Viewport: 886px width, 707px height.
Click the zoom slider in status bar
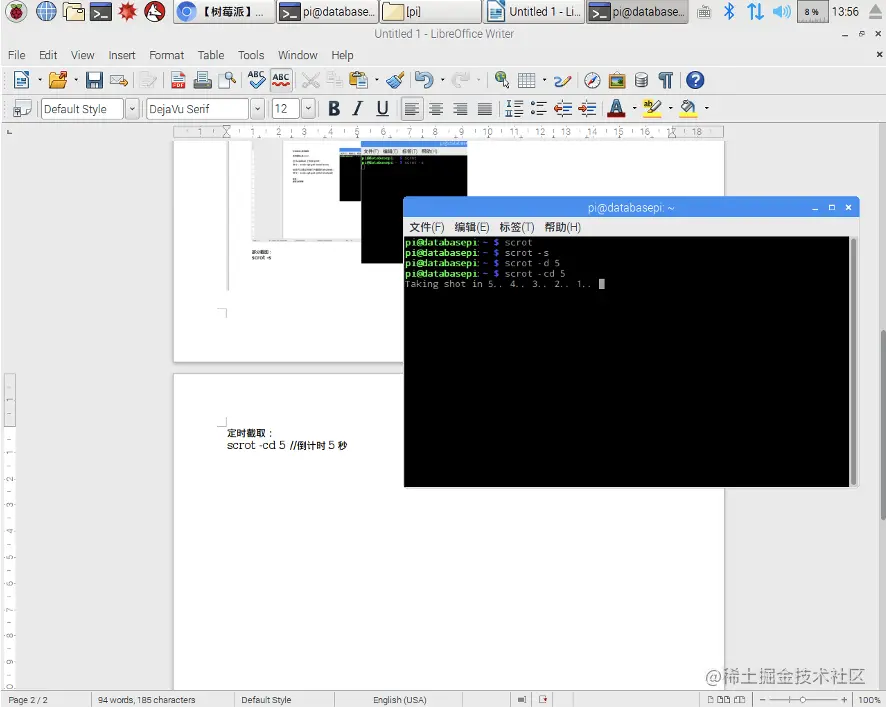802,700
